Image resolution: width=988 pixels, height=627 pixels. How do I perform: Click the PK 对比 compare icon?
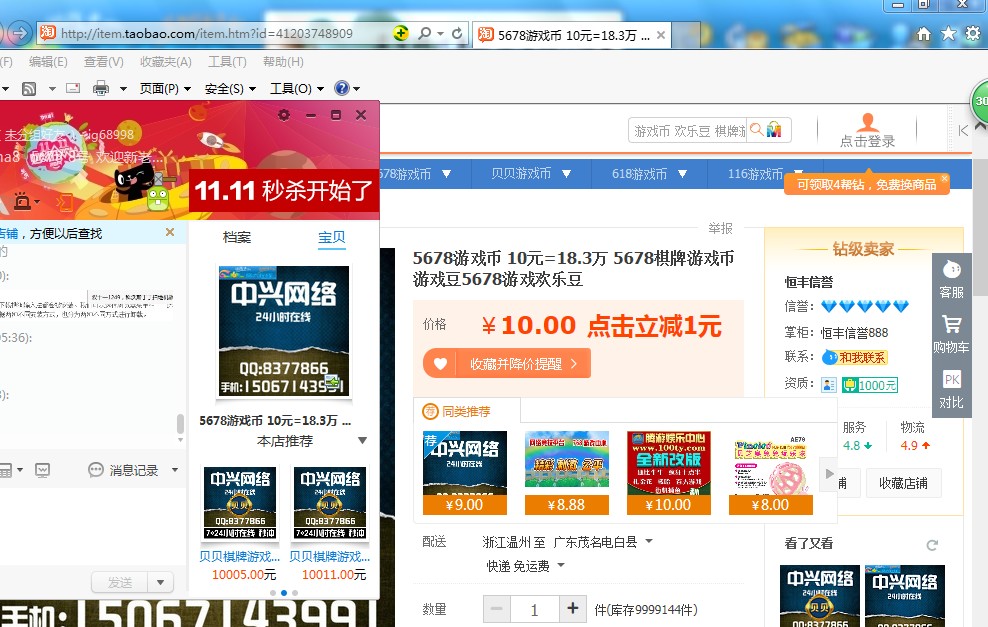pyautogui.click(x=951, y=390)
